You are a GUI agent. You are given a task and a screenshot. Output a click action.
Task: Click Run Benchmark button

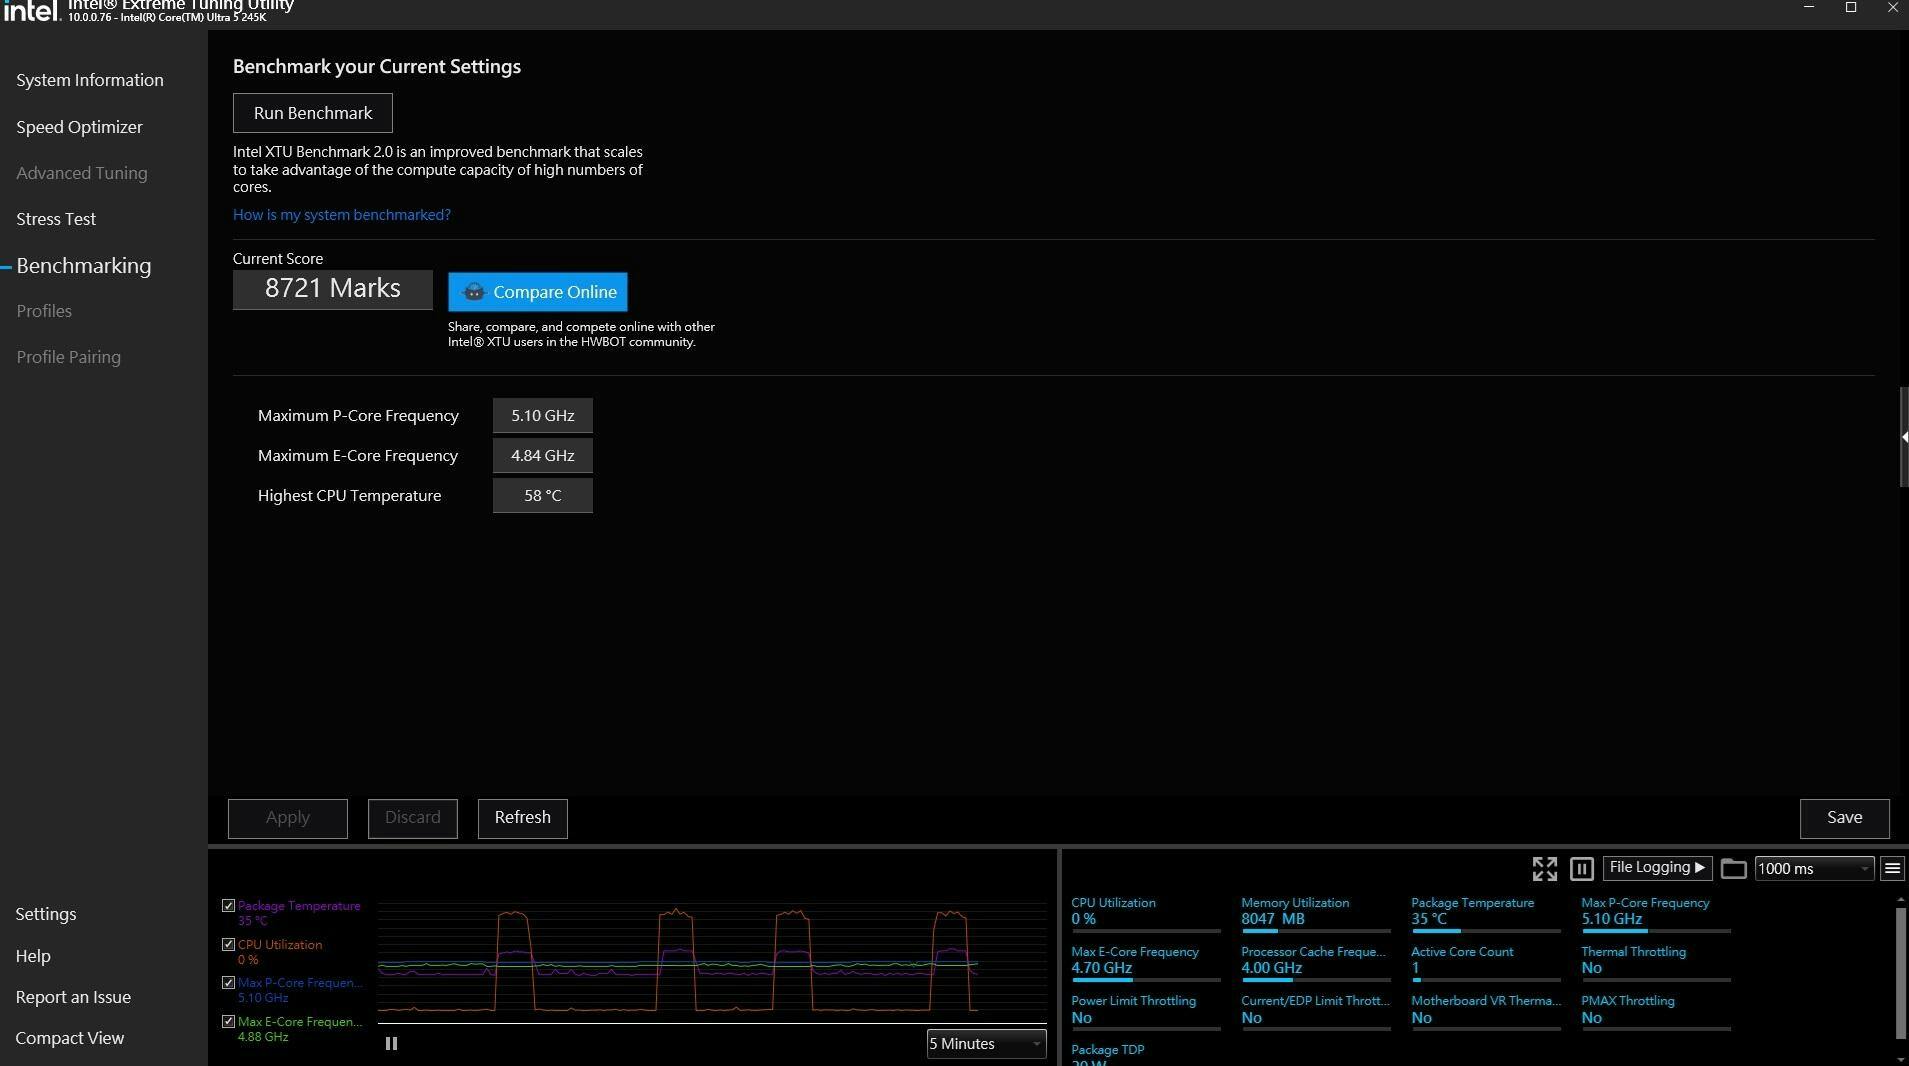click(313, 113)
